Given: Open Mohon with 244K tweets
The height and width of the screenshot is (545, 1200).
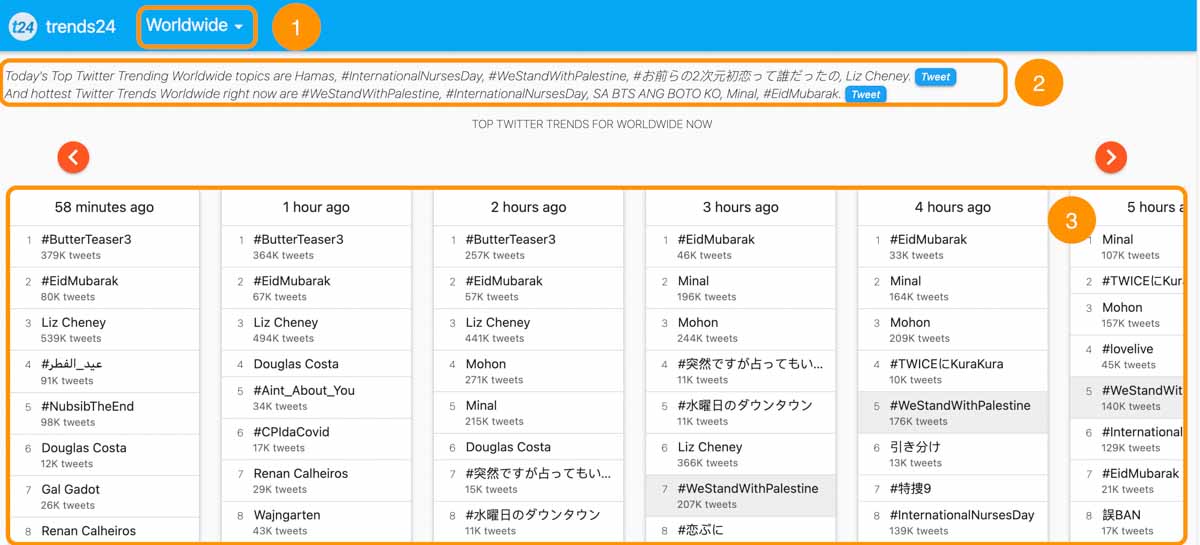Looking at the screenshot, I should pyautogui.click(x=698, y=323).
